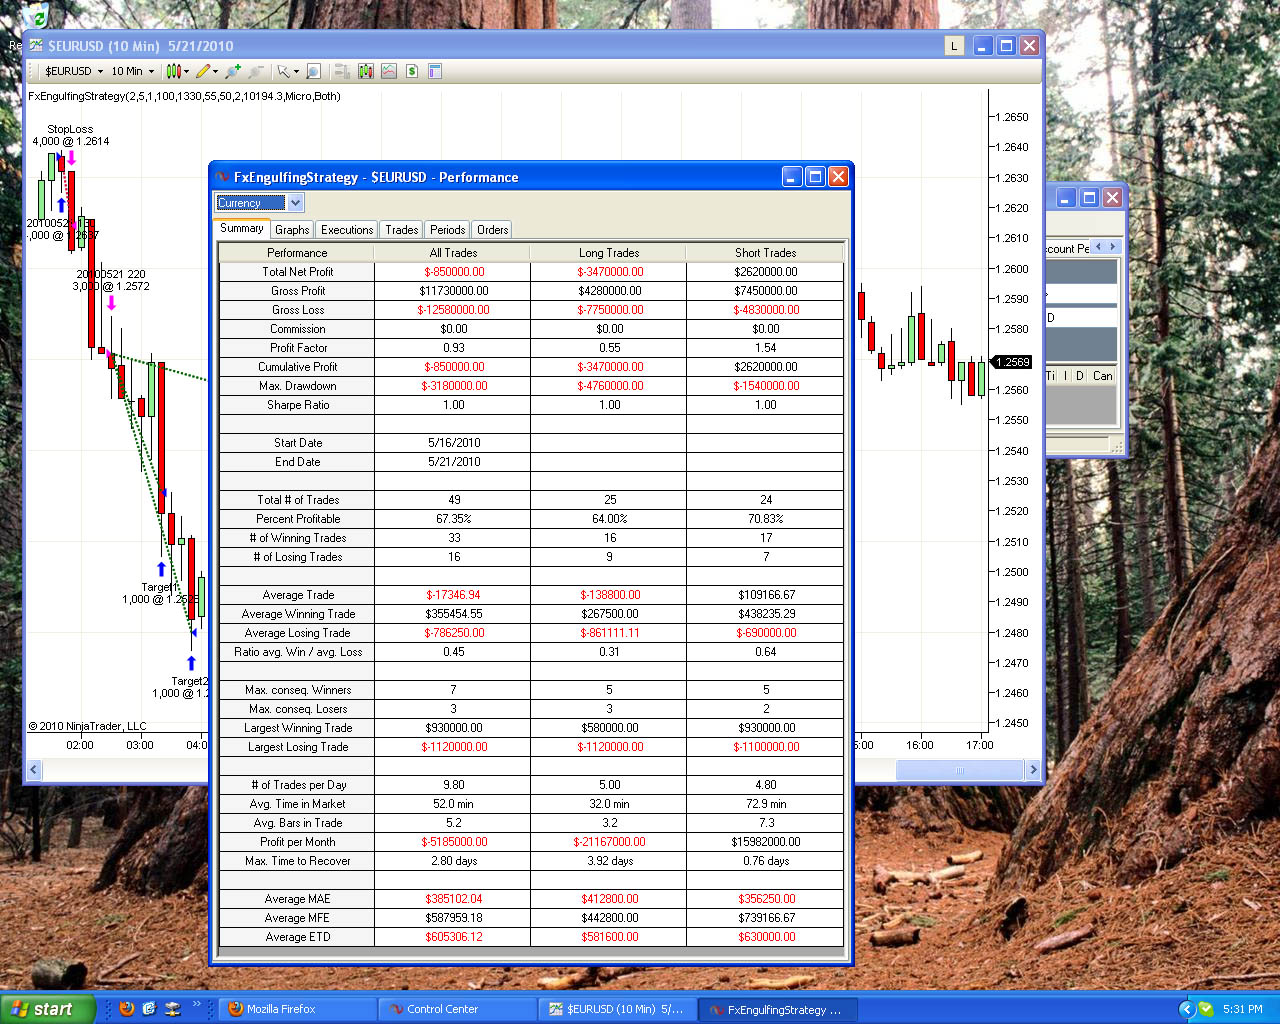Click the Can column header in background window
The image size is (1280, 1024).
pyautogui.click(x=1103, y=376)
